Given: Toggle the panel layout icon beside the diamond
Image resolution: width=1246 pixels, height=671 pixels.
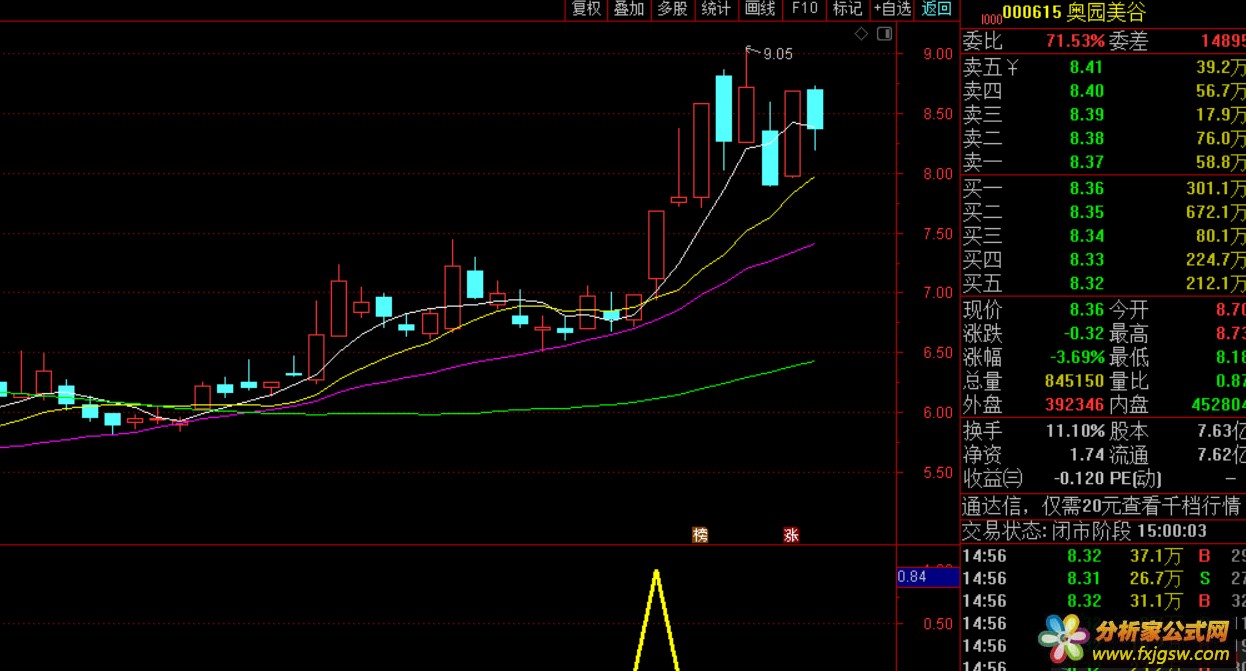Looking at the screenshot, I should (x=884, y=34).
